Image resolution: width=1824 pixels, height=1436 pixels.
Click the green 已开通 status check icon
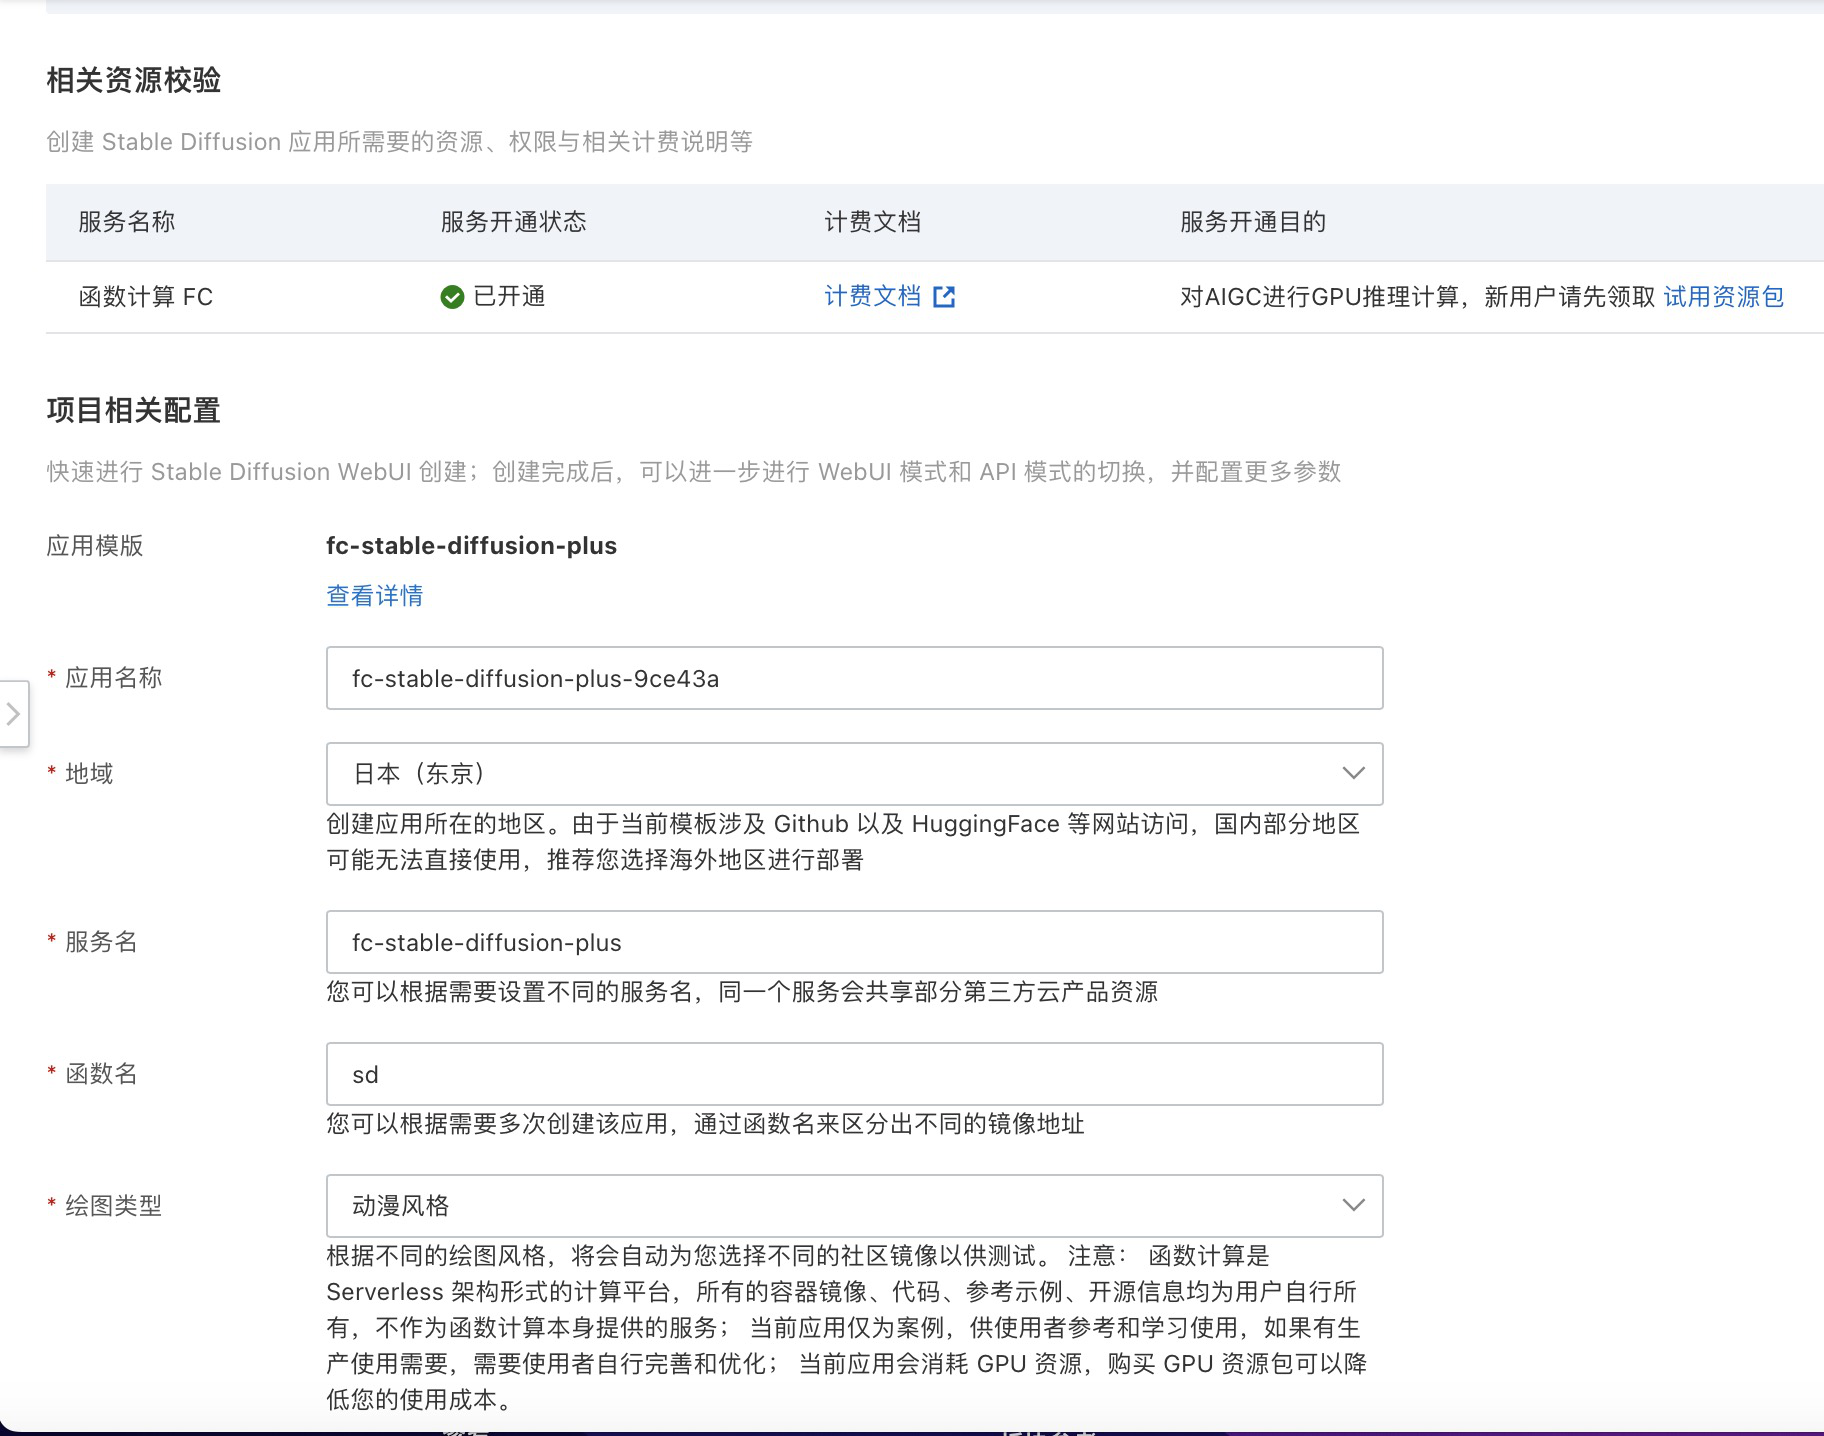pos(452,297)
